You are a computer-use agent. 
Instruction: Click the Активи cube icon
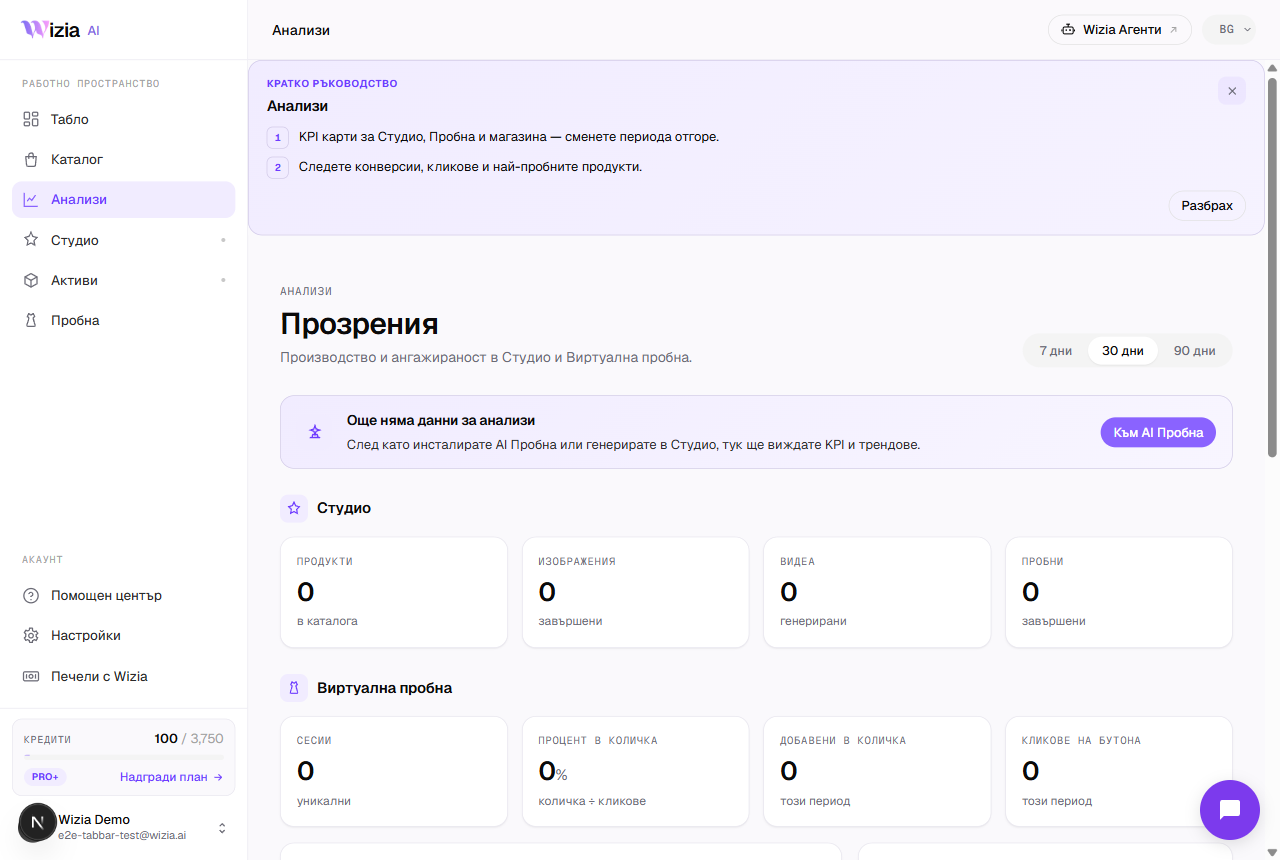click(x=31, y=280)
